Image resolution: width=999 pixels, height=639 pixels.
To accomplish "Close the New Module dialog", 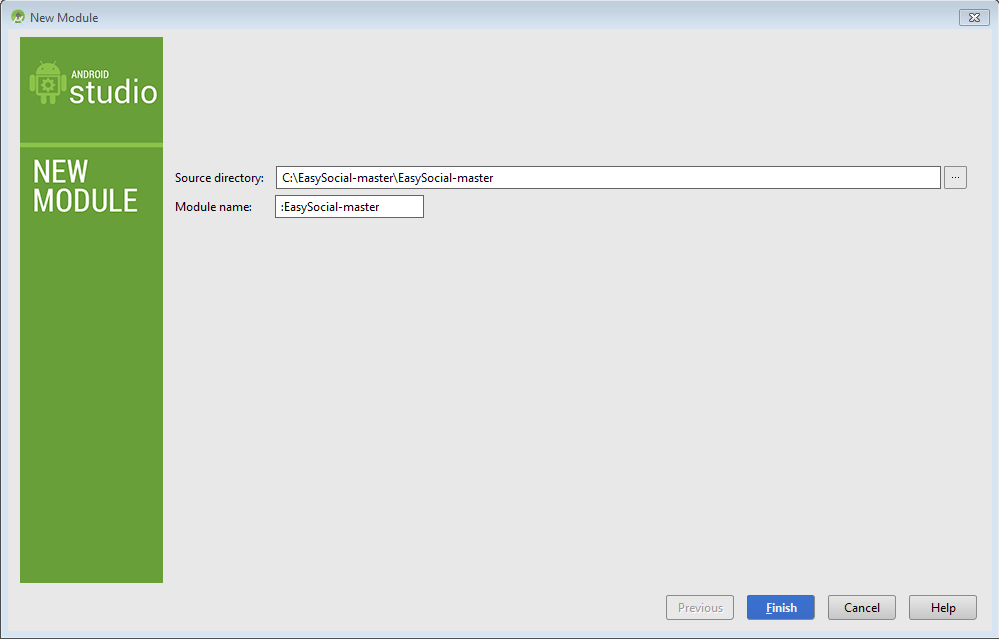I will click(974, 17).
